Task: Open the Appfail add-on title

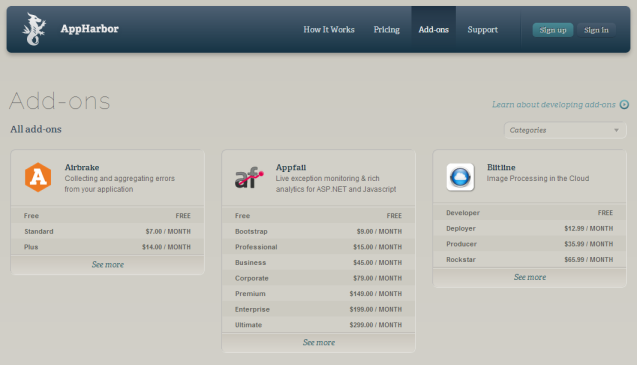Action: pos(291,167)
